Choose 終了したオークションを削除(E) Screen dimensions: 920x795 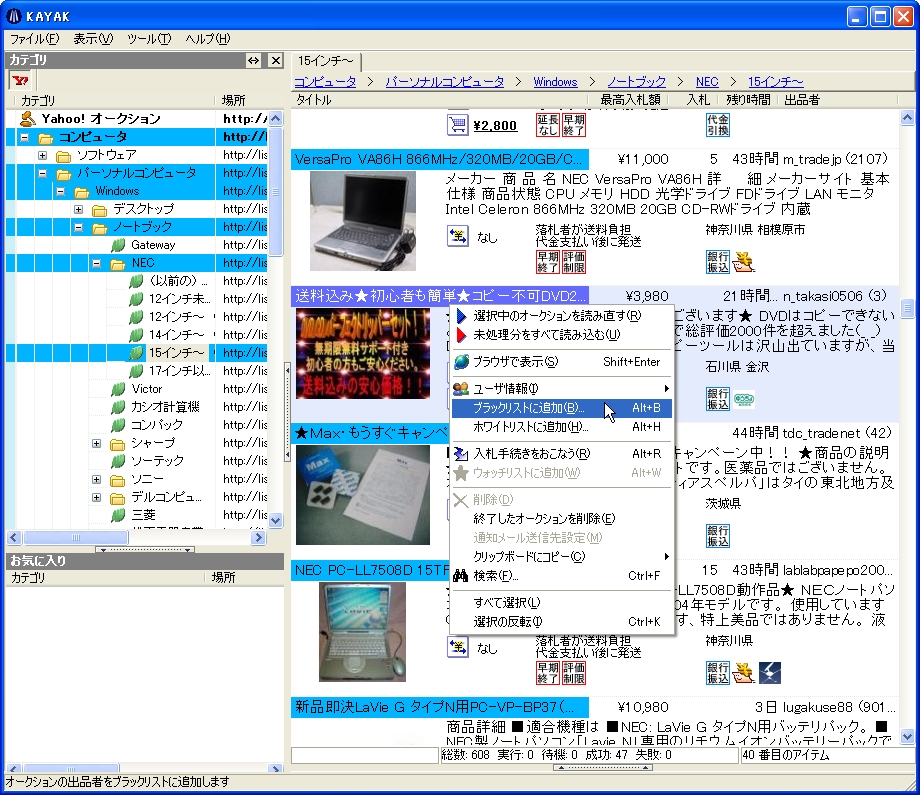(562, 519)
